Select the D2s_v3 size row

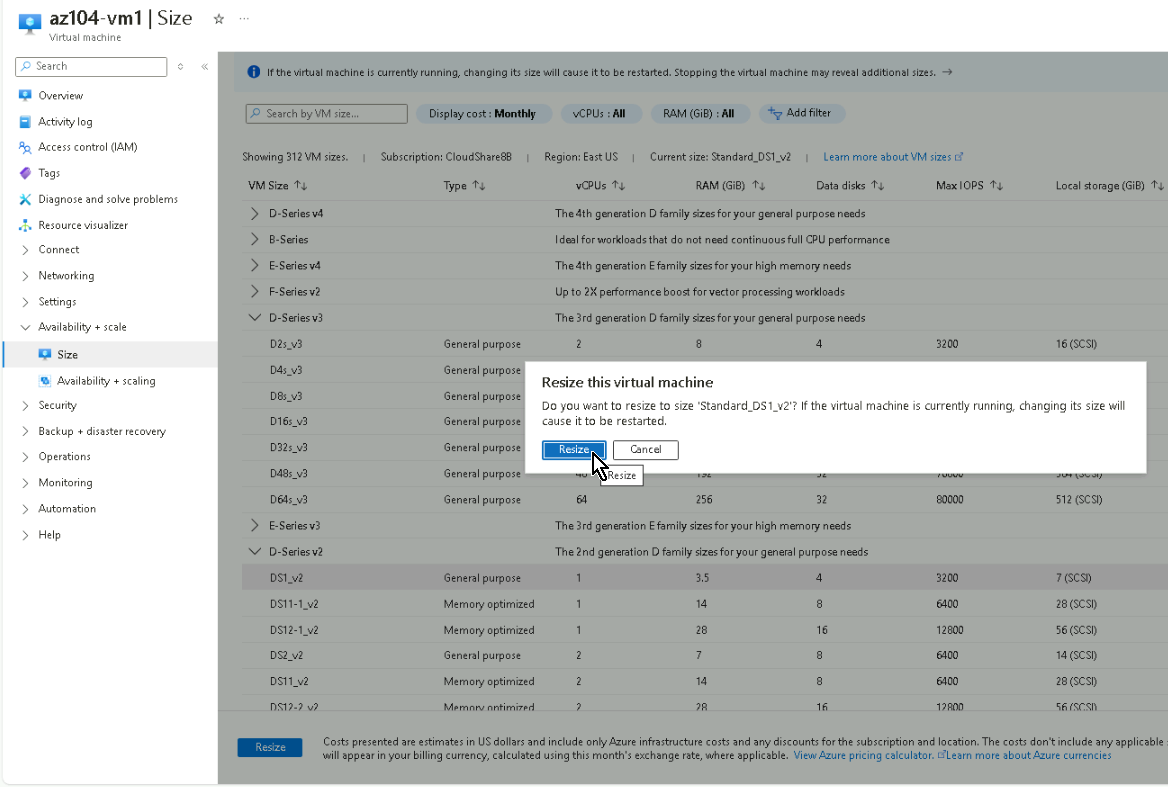705,344
